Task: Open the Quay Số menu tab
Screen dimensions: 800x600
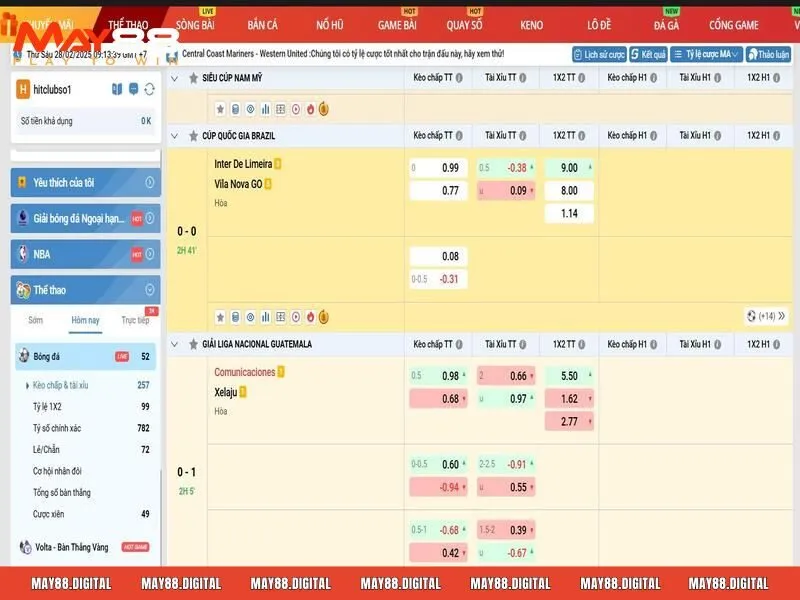Action: (x=464, y=24)
